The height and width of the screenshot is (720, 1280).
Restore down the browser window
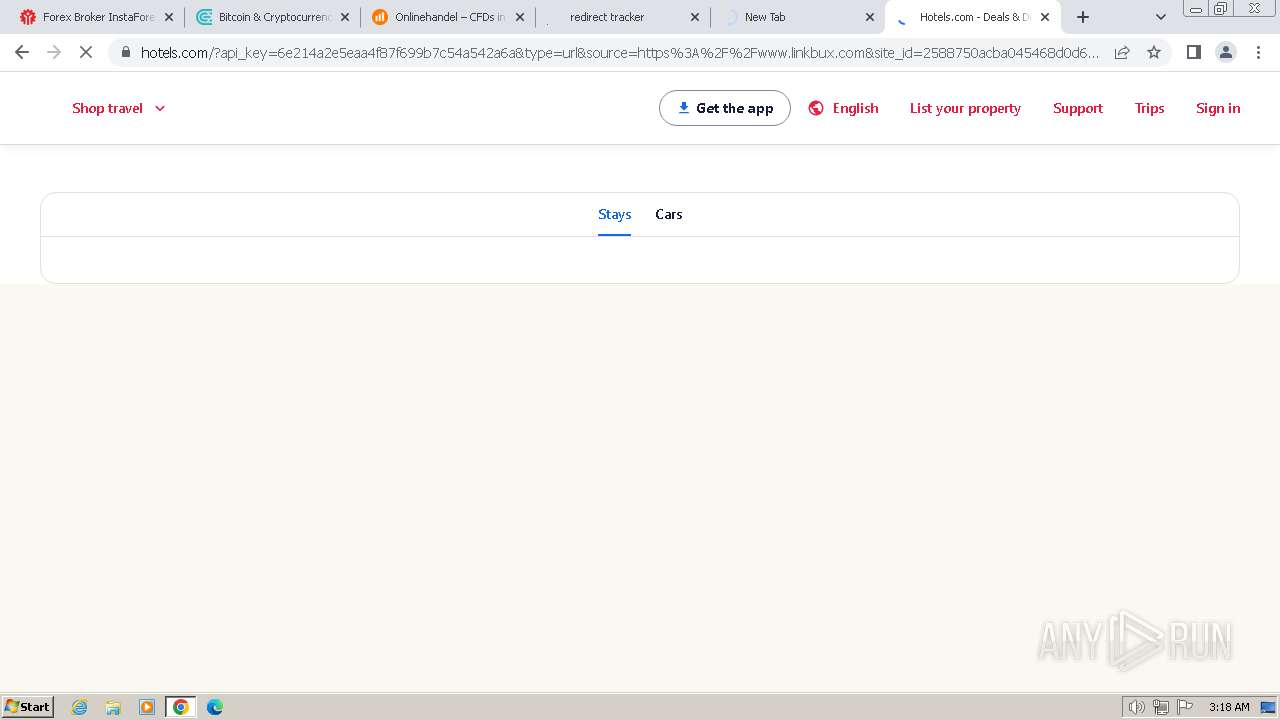coord(1221,8)
